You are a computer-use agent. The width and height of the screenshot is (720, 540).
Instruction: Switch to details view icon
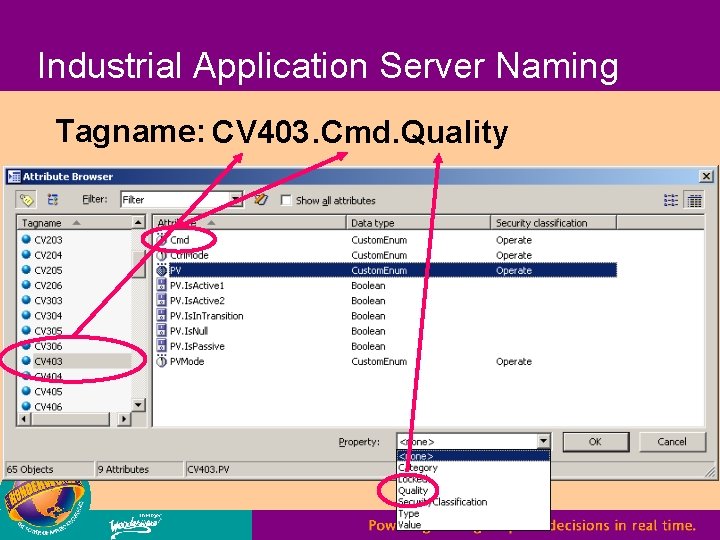pyautogui.click(x=694, y=200)
